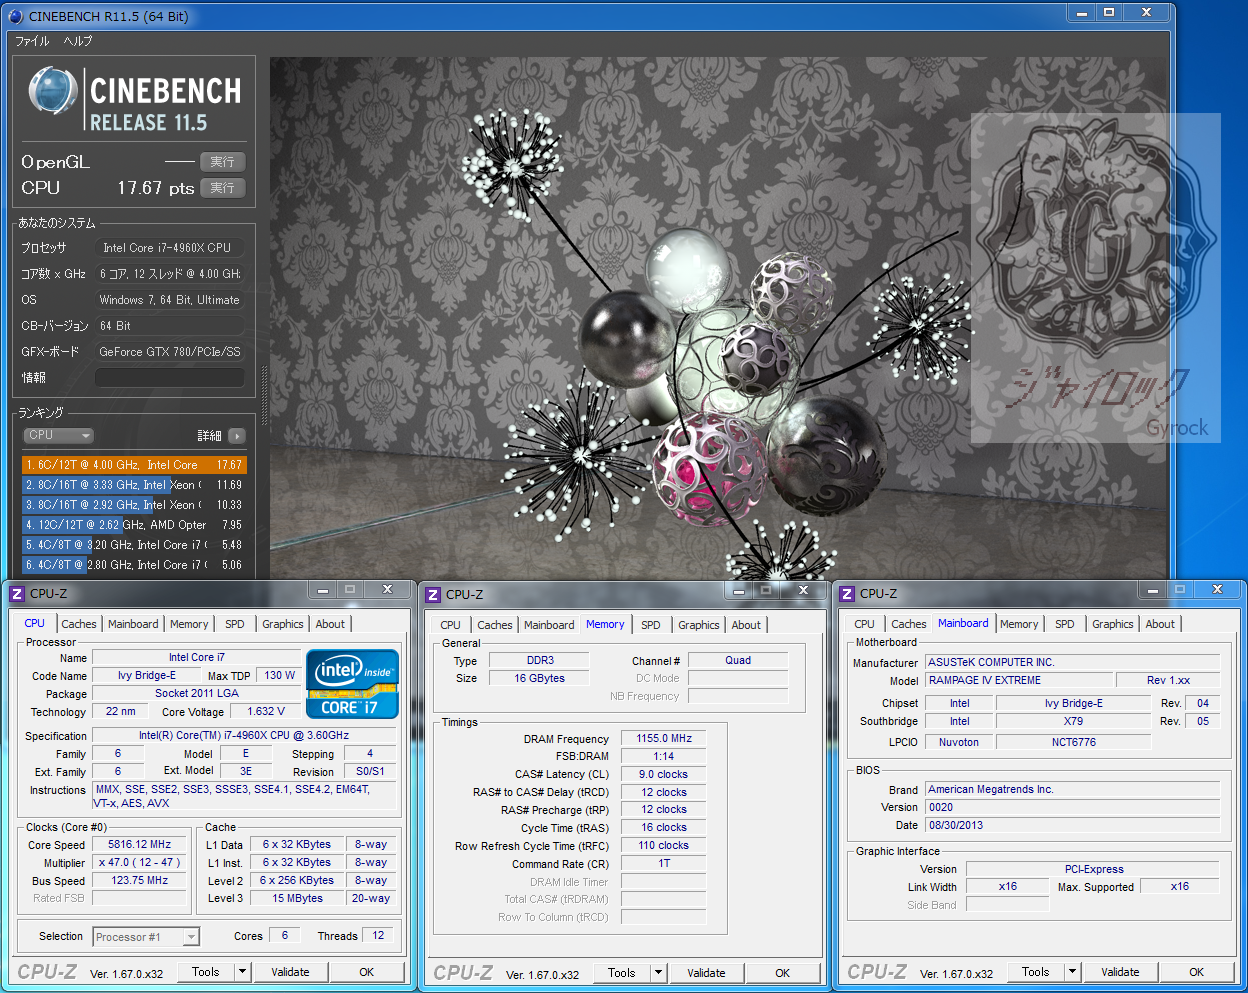
Task: Click the CPU-Z icon in the left window title
Action: pyautogui.click(x=16, y=594)
